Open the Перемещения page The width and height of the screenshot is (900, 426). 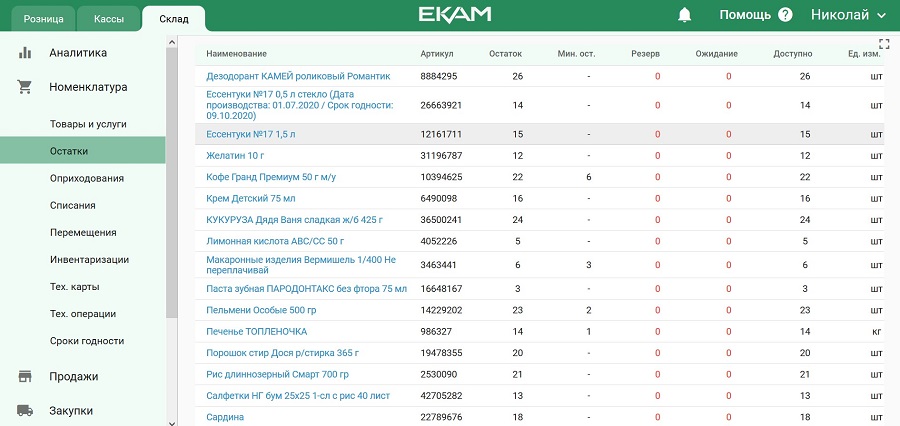(83, 233)
